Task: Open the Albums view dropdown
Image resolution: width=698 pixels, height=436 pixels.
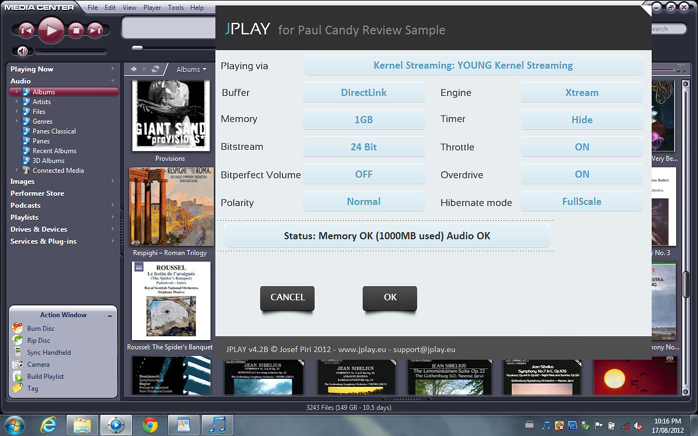Action: coord(191,69)
